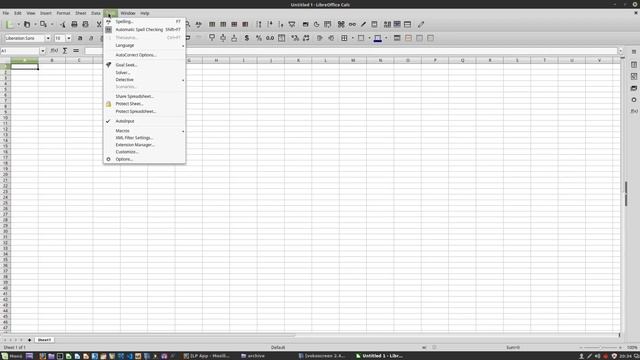
Task: Apply currency format dollar icon
Action: [247, 38]
